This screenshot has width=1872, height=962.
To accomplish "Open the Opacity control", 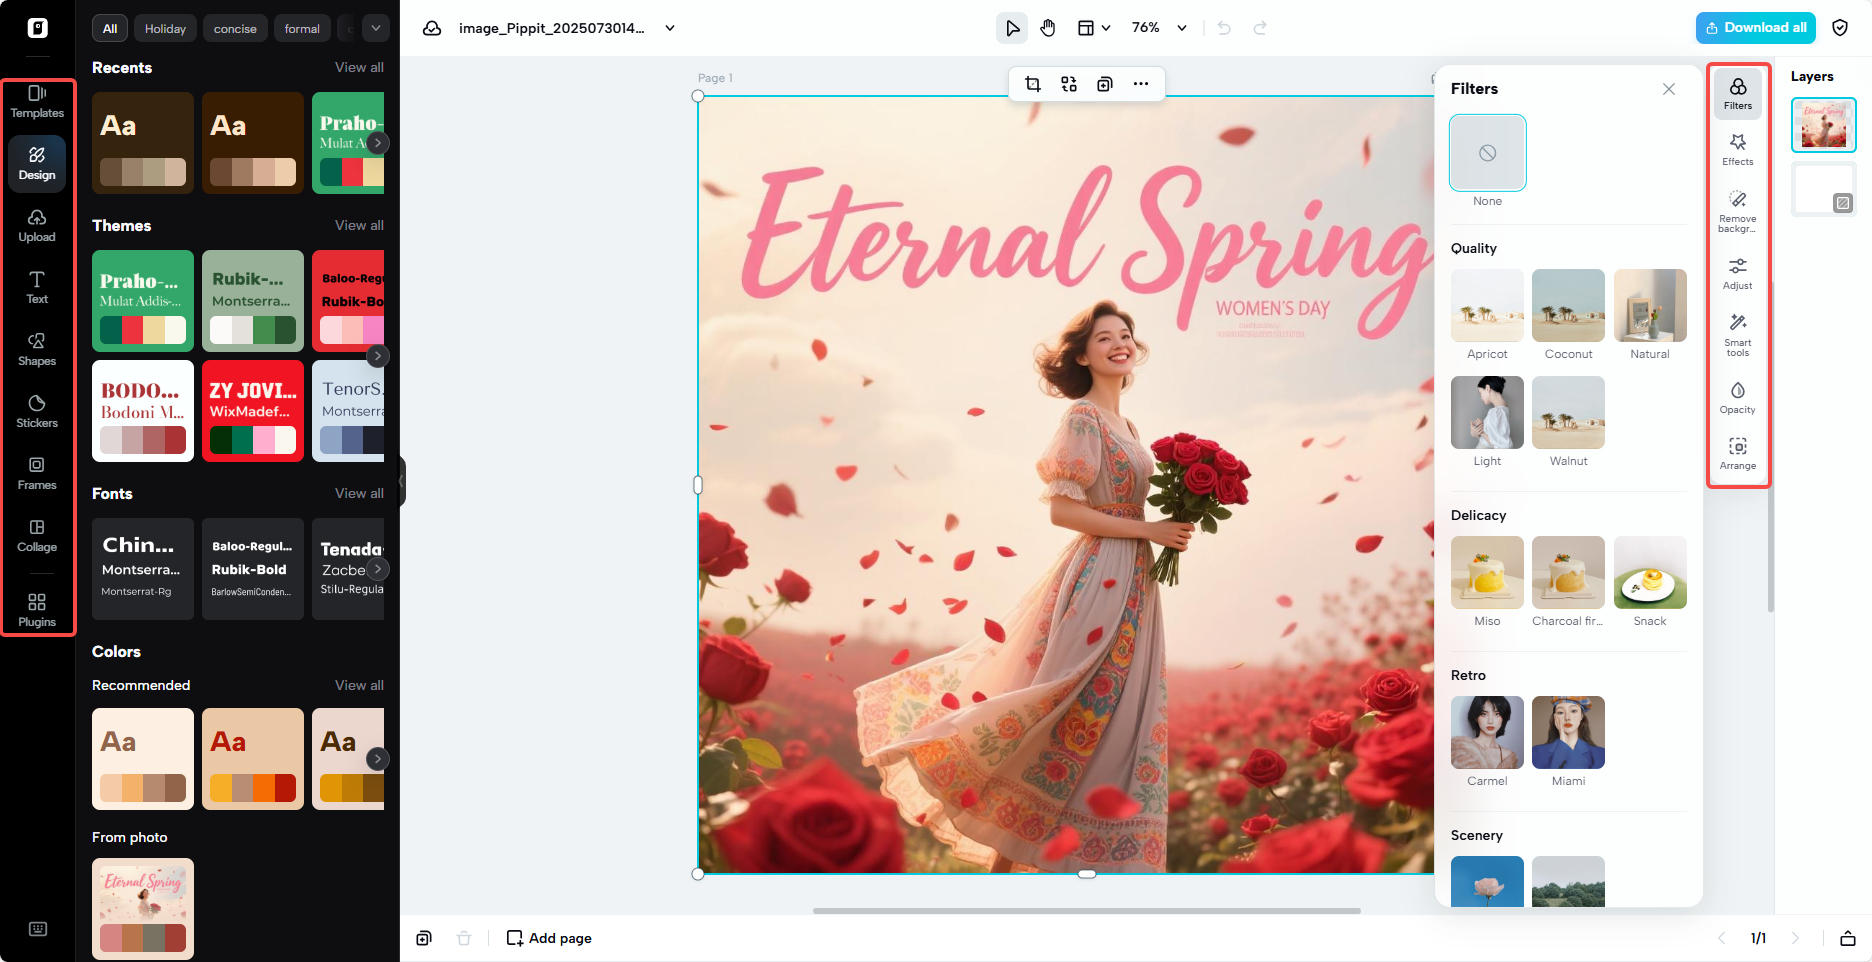I will [1738, 396].
